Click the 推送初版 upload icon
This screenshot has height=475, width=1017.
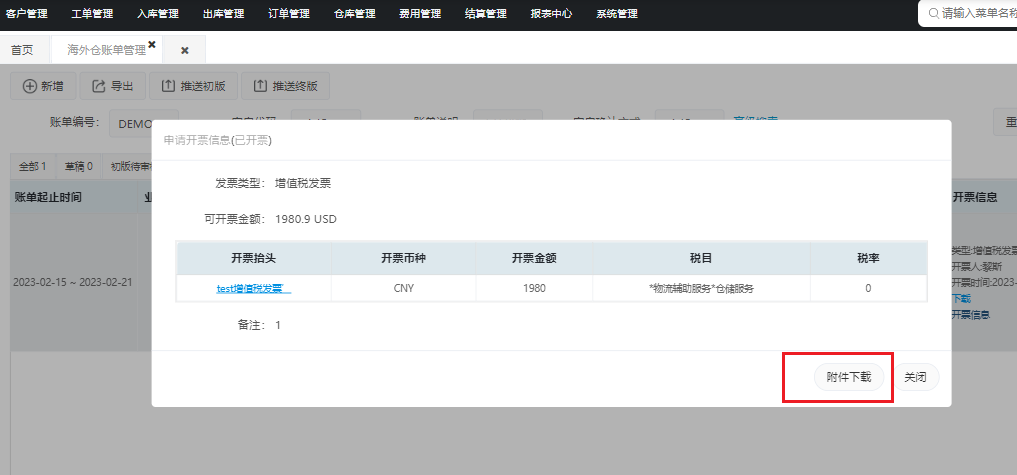click(168, 86)
